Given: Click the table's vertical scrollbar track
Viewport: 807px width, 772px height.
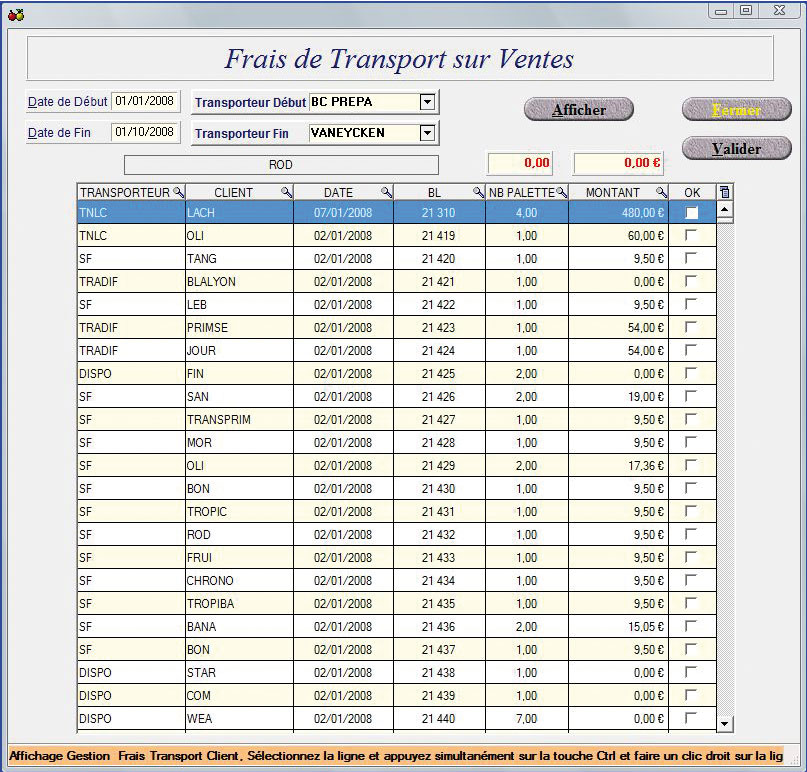Looking at the screenshot, I should coord(725,468).
